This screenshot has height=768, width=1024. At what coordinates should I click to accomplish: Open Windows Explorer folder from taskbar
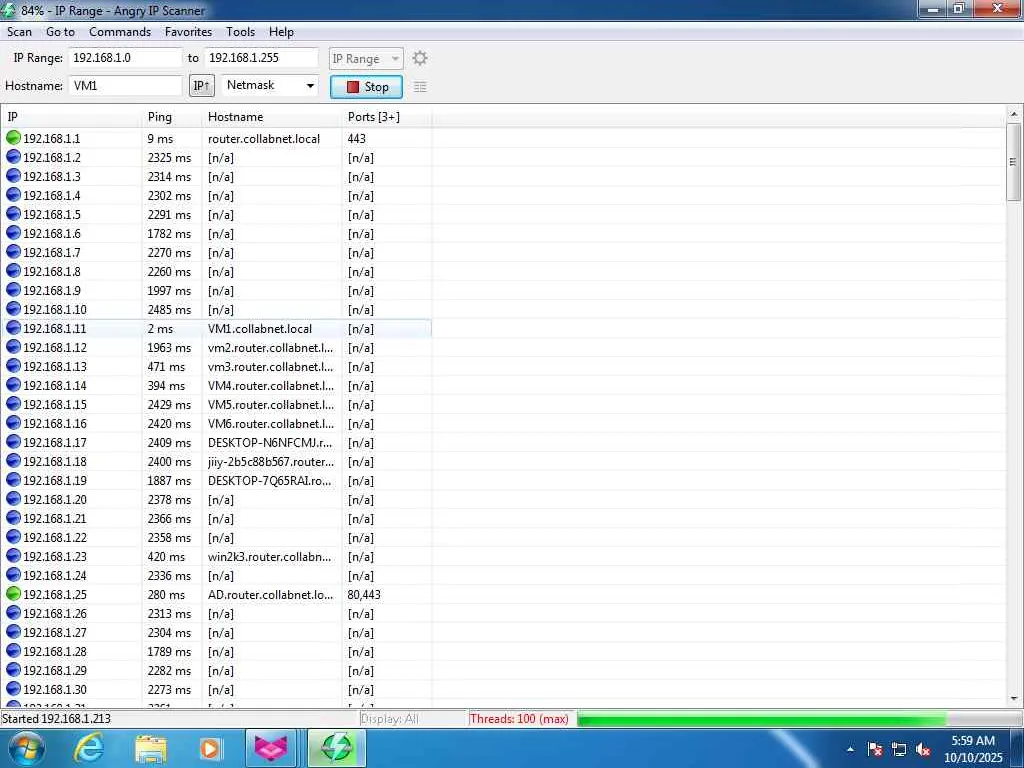click(x=151, y=748)
